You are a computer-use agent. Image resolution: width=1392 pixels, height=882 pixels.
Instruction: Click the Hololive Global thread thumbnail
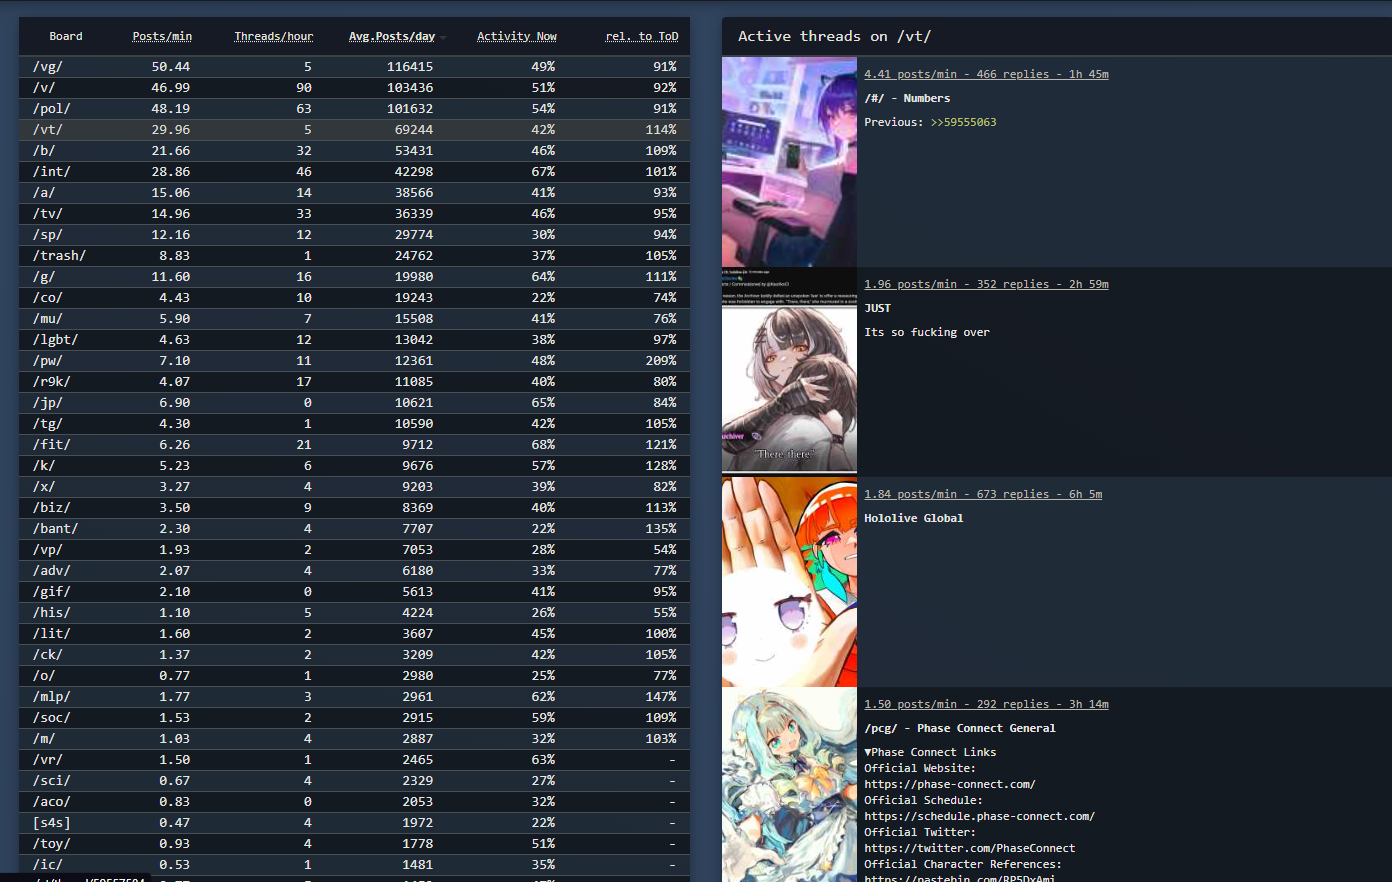(x=789, y=582)
